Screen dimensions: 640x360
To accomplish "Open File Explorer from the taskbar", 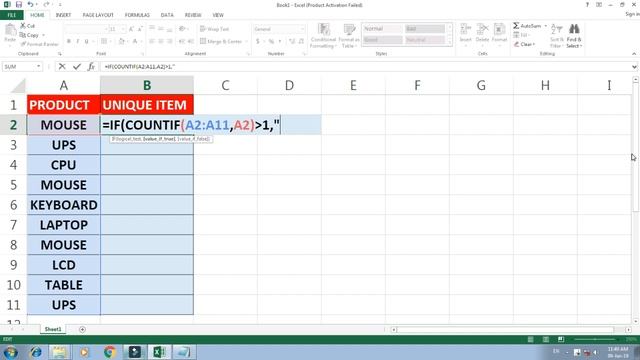I will tap(60, 352).
